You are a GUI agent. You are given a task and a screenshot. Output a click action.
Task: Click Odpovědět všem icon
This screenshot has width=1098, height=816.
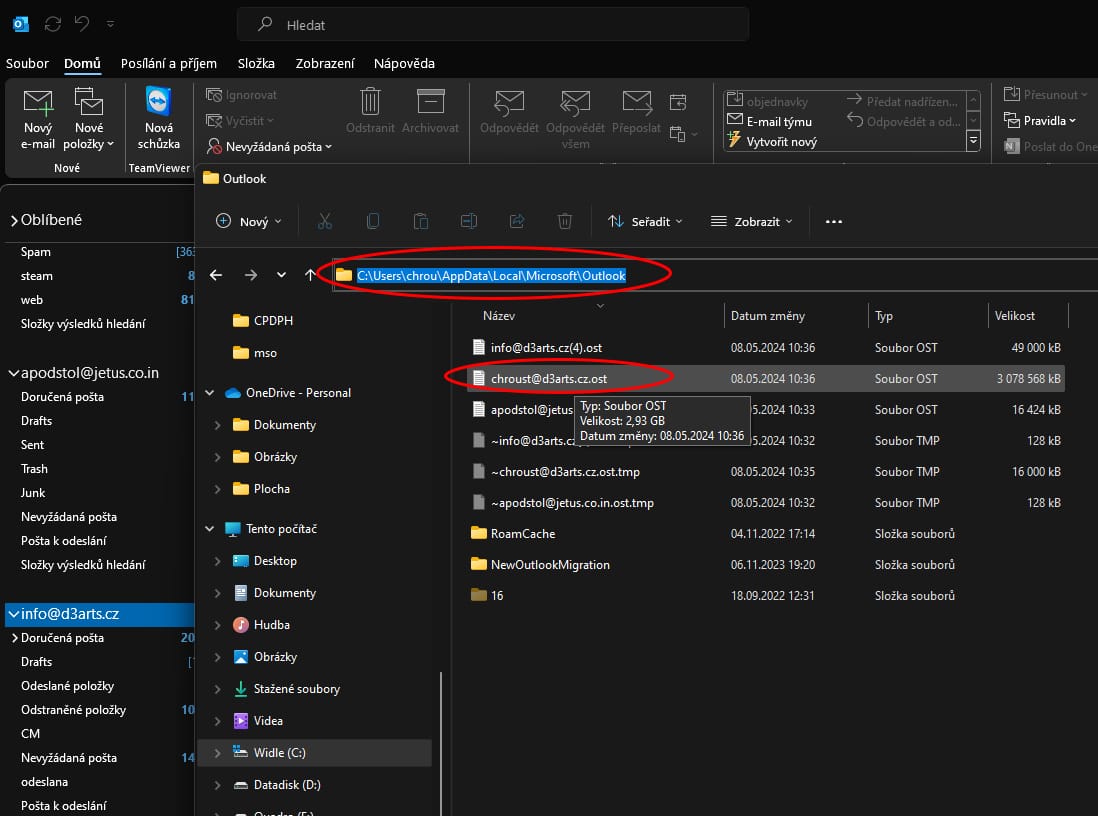click(575, 103)
